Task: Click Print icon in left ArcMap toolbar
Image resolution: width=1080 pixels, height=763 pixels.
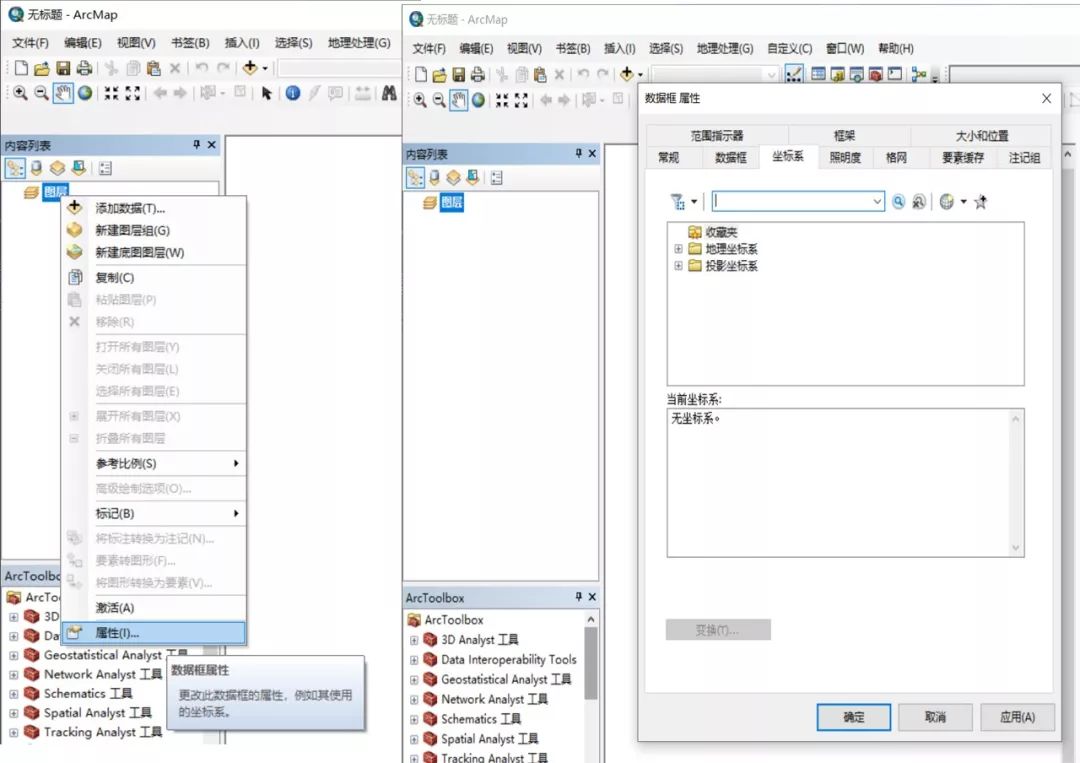Action: point(84,67)
